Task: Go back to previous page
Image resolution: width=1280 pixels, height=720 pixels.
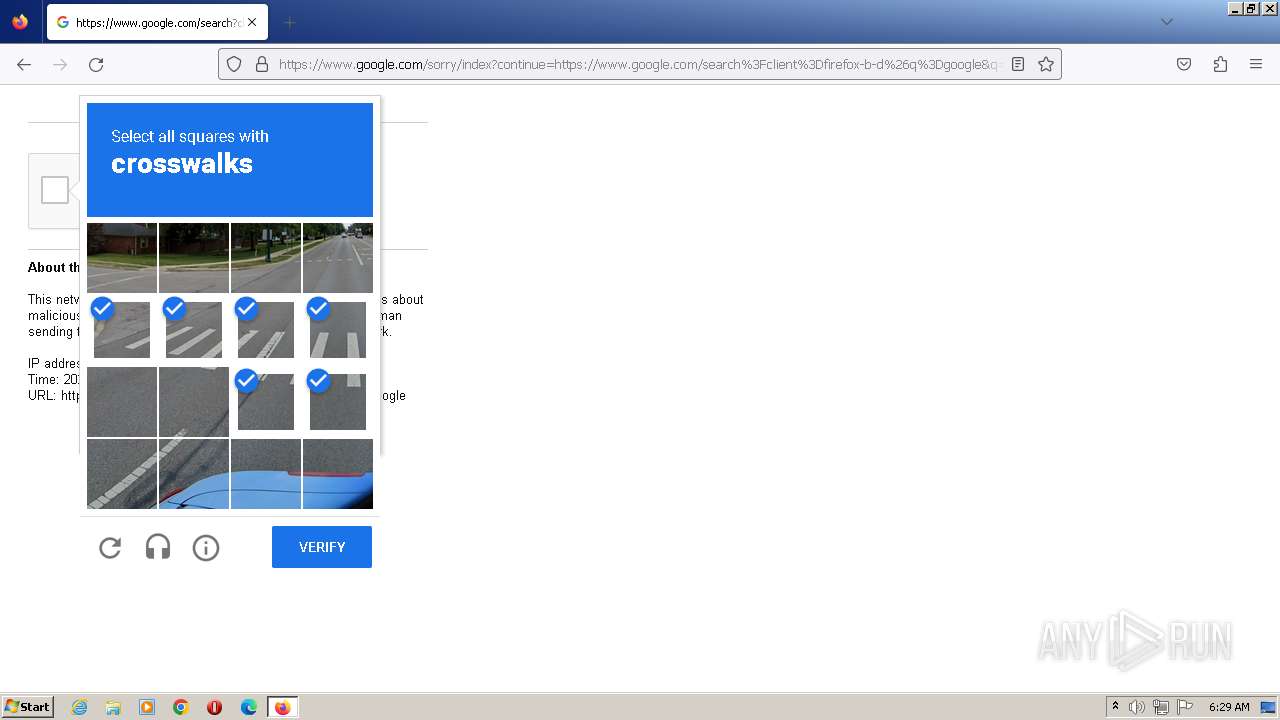Action: [24, 64]
